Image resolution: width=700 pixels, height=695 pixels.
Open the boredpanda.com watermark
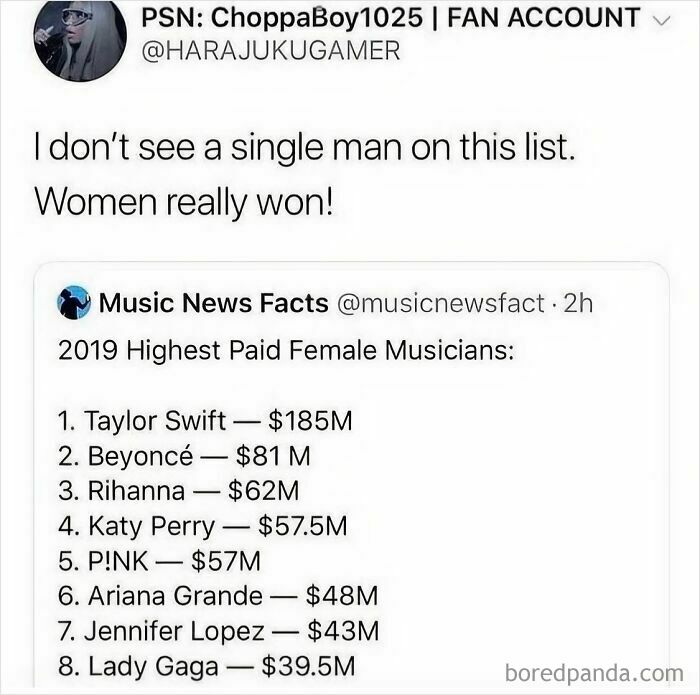coord(594,673)
